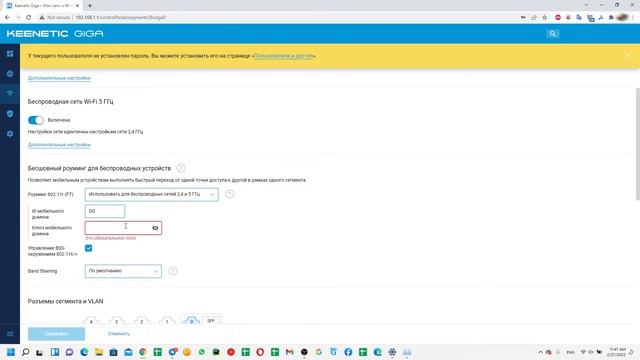Select the Keenetic Giga browser tab
Viewport: 640px width, 360px height.
43,6
